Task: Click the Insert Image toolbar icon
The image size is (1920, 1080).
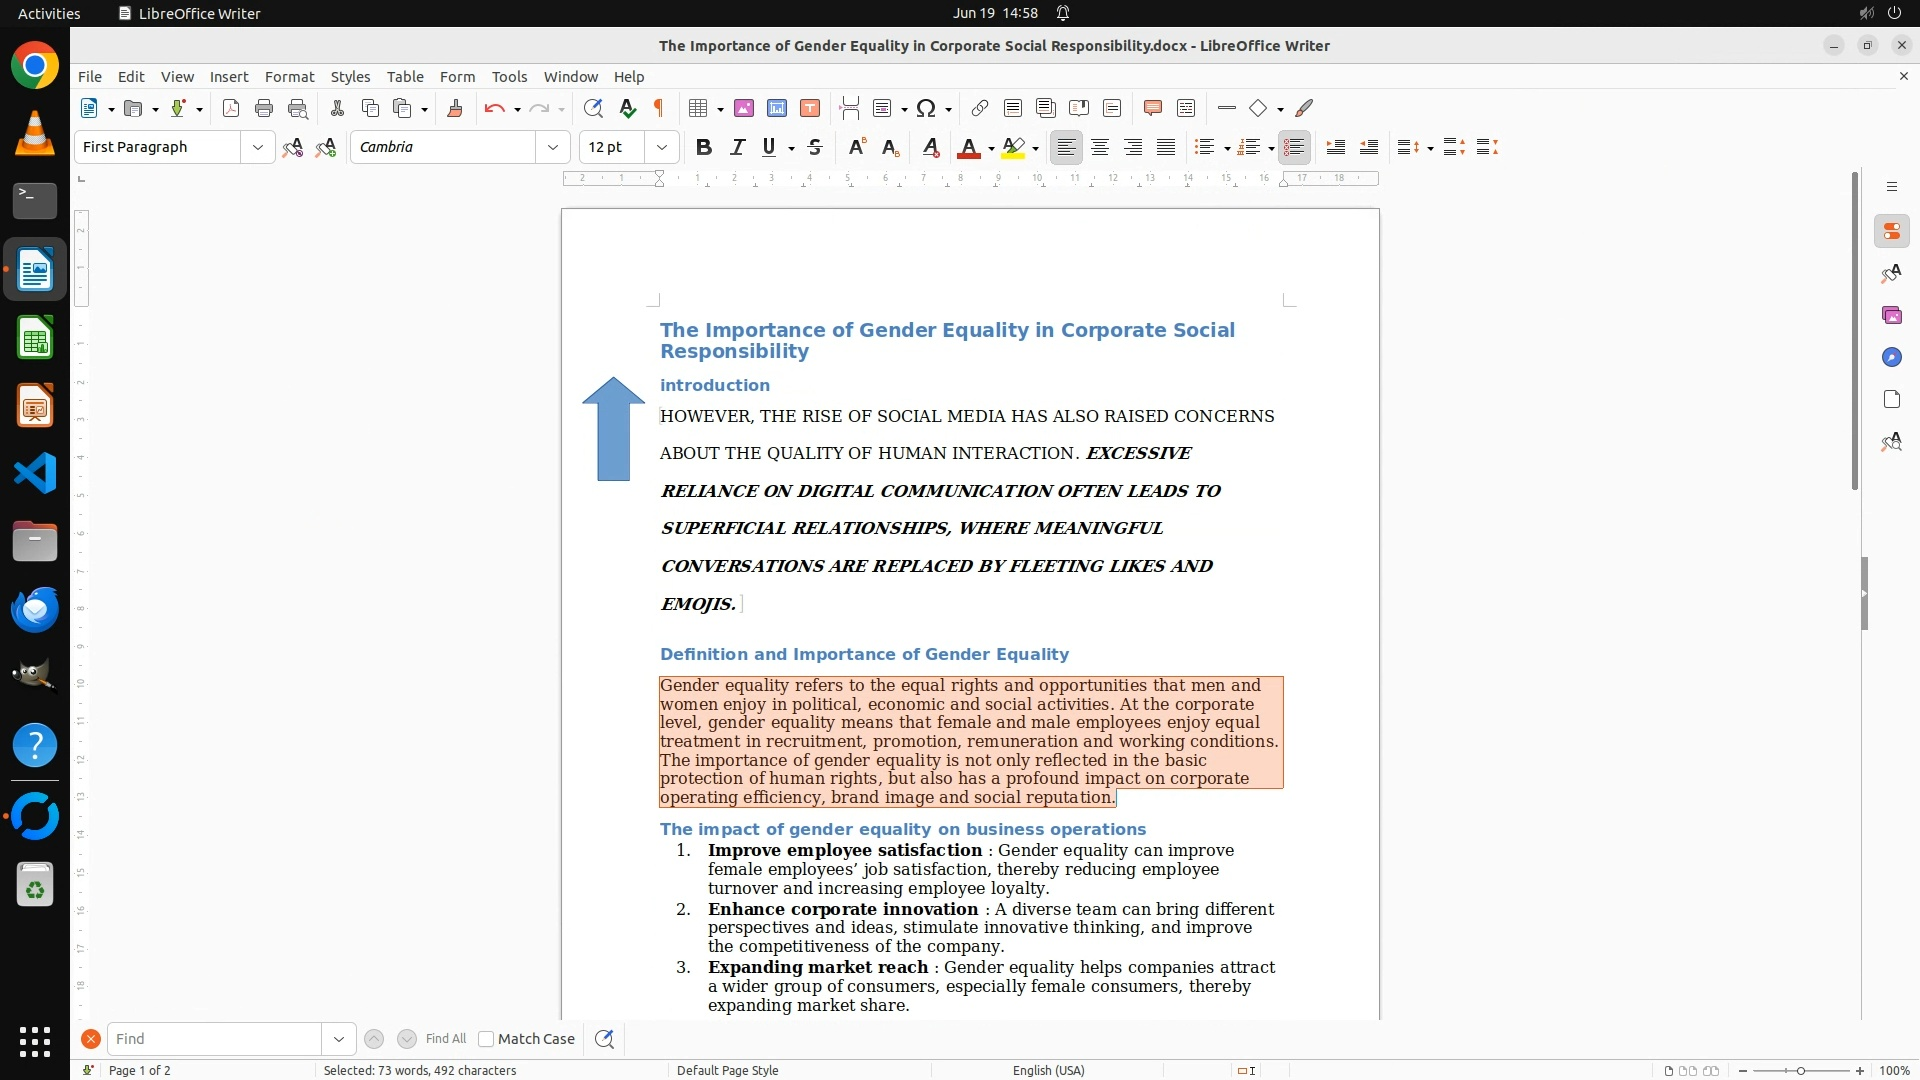Action: [x=743, y=108]
